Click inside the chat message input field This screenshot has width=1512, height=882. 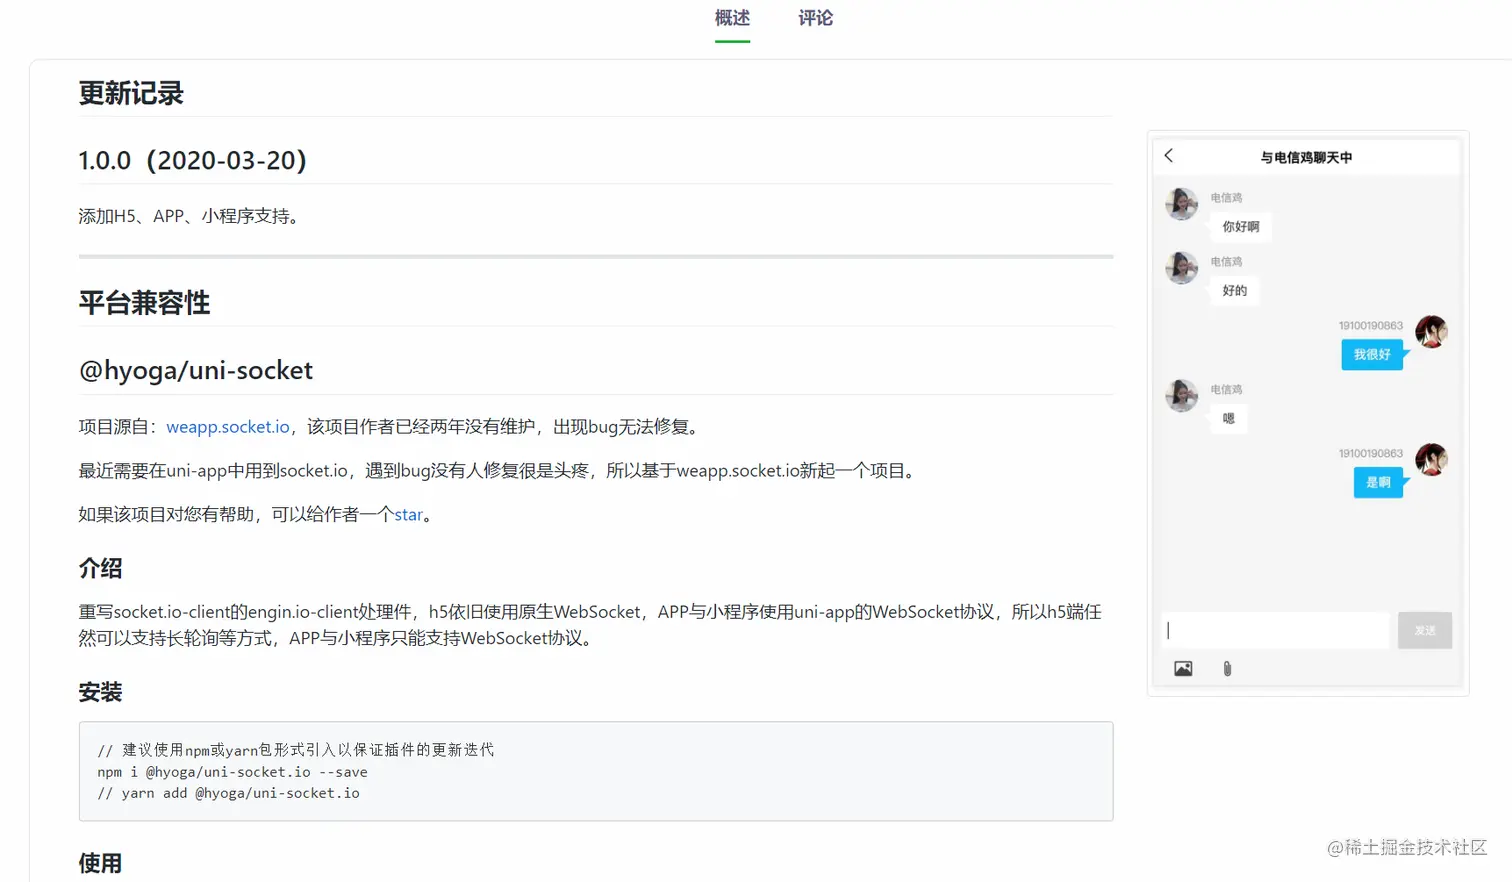click(1275, 630)
